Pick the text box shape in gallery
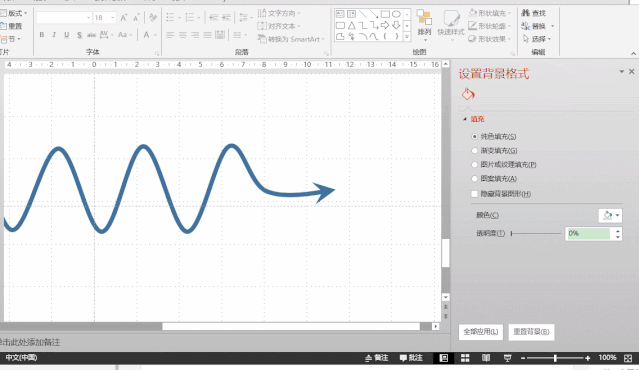The image size is (639, 370). [340, 14]
